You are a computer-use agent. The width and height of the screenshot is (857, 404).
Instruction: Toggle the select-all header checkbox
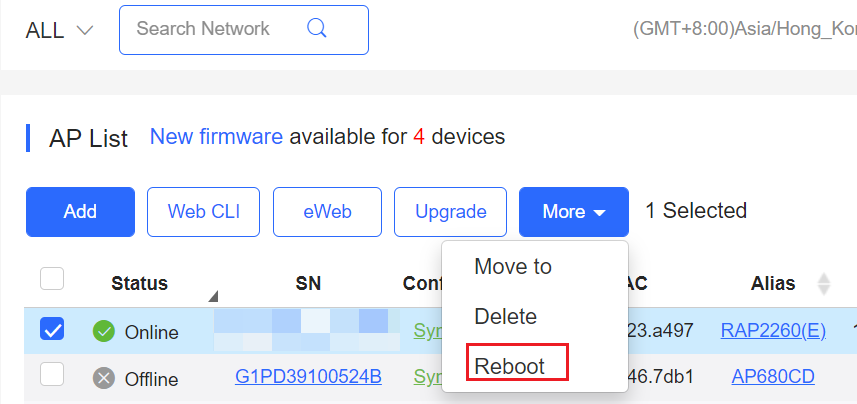(52, 279)
